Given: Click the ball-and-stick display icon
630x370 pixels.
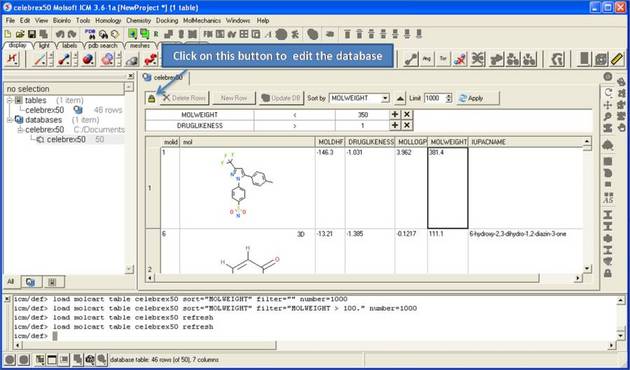Looking at the screenshot, I should click(x=64, y=59).
